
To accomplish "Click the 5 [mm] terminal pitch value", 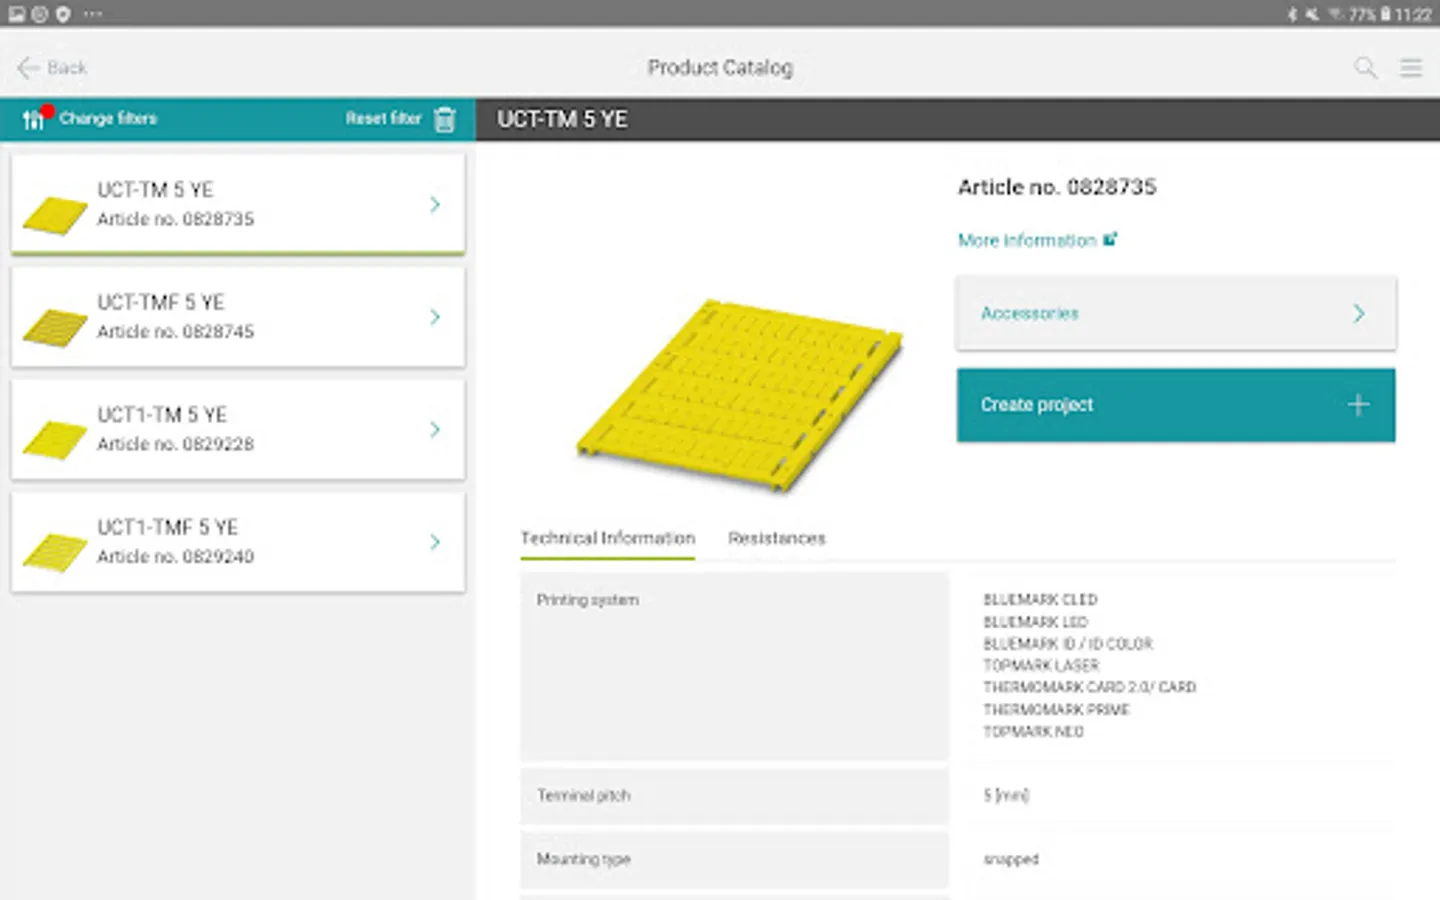I will [1006, 795].
